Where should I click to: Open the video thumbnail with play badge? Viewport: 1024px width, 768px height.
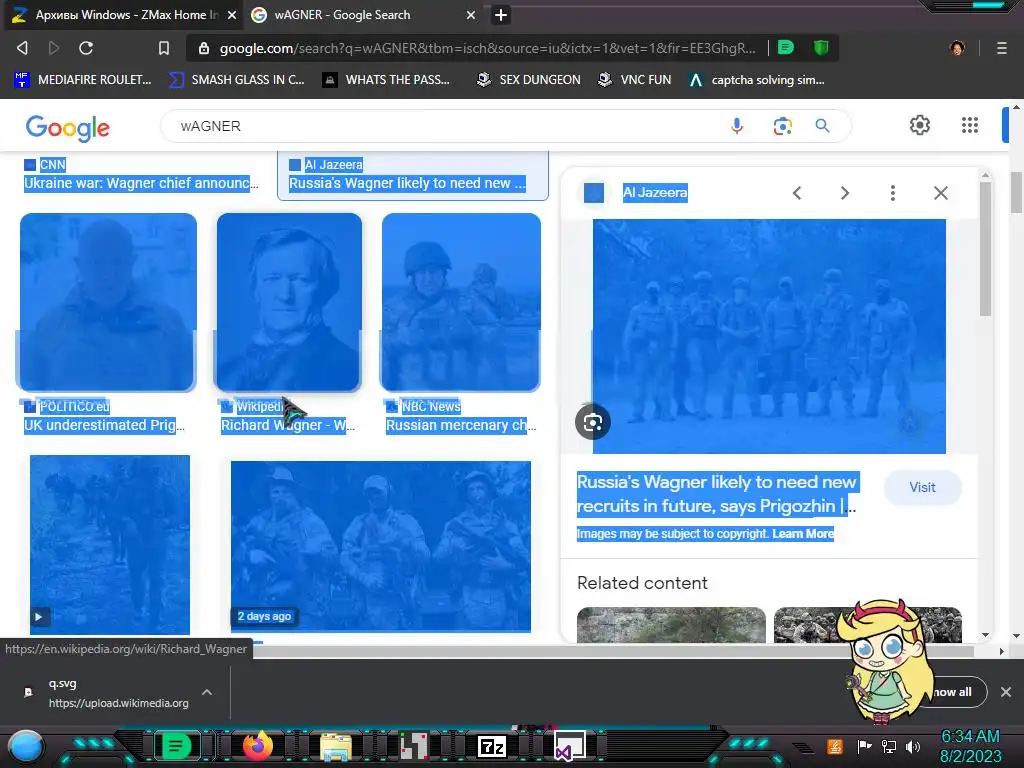click(110, 545)
